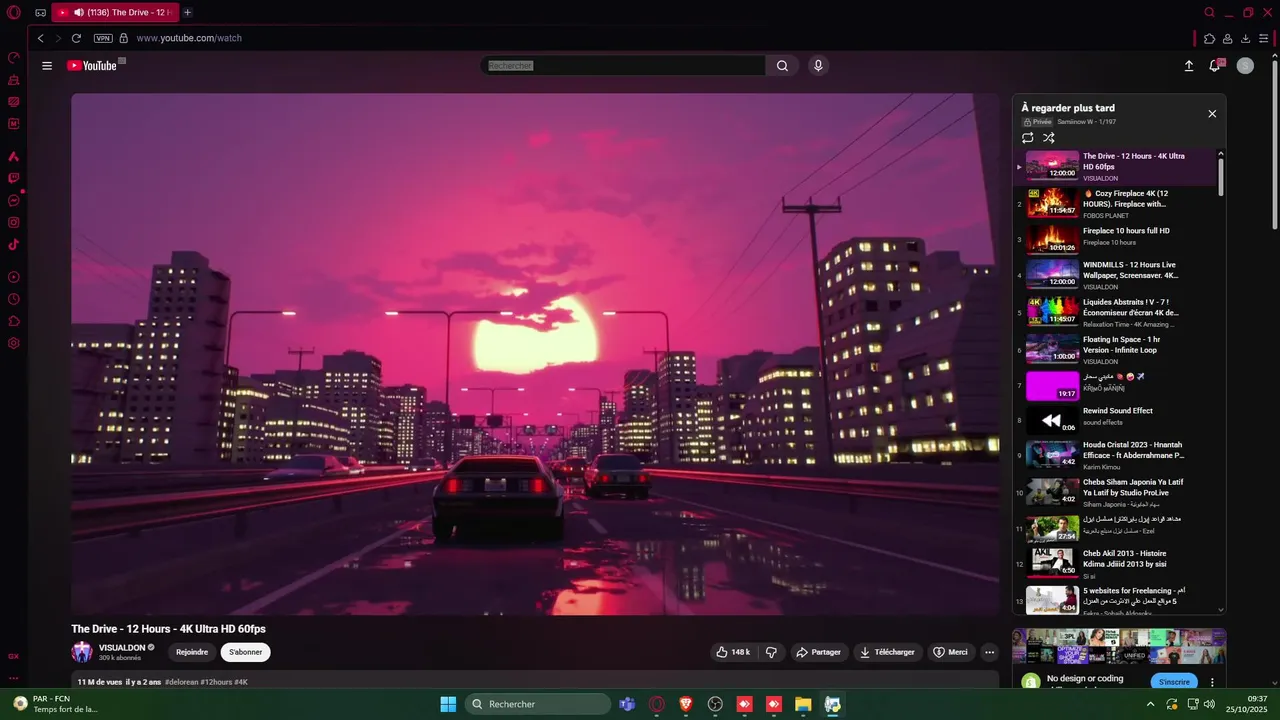Toggle the VPN badge in address bar
Viewport: 1280px width, 720px height.
[x=103, y=38]
